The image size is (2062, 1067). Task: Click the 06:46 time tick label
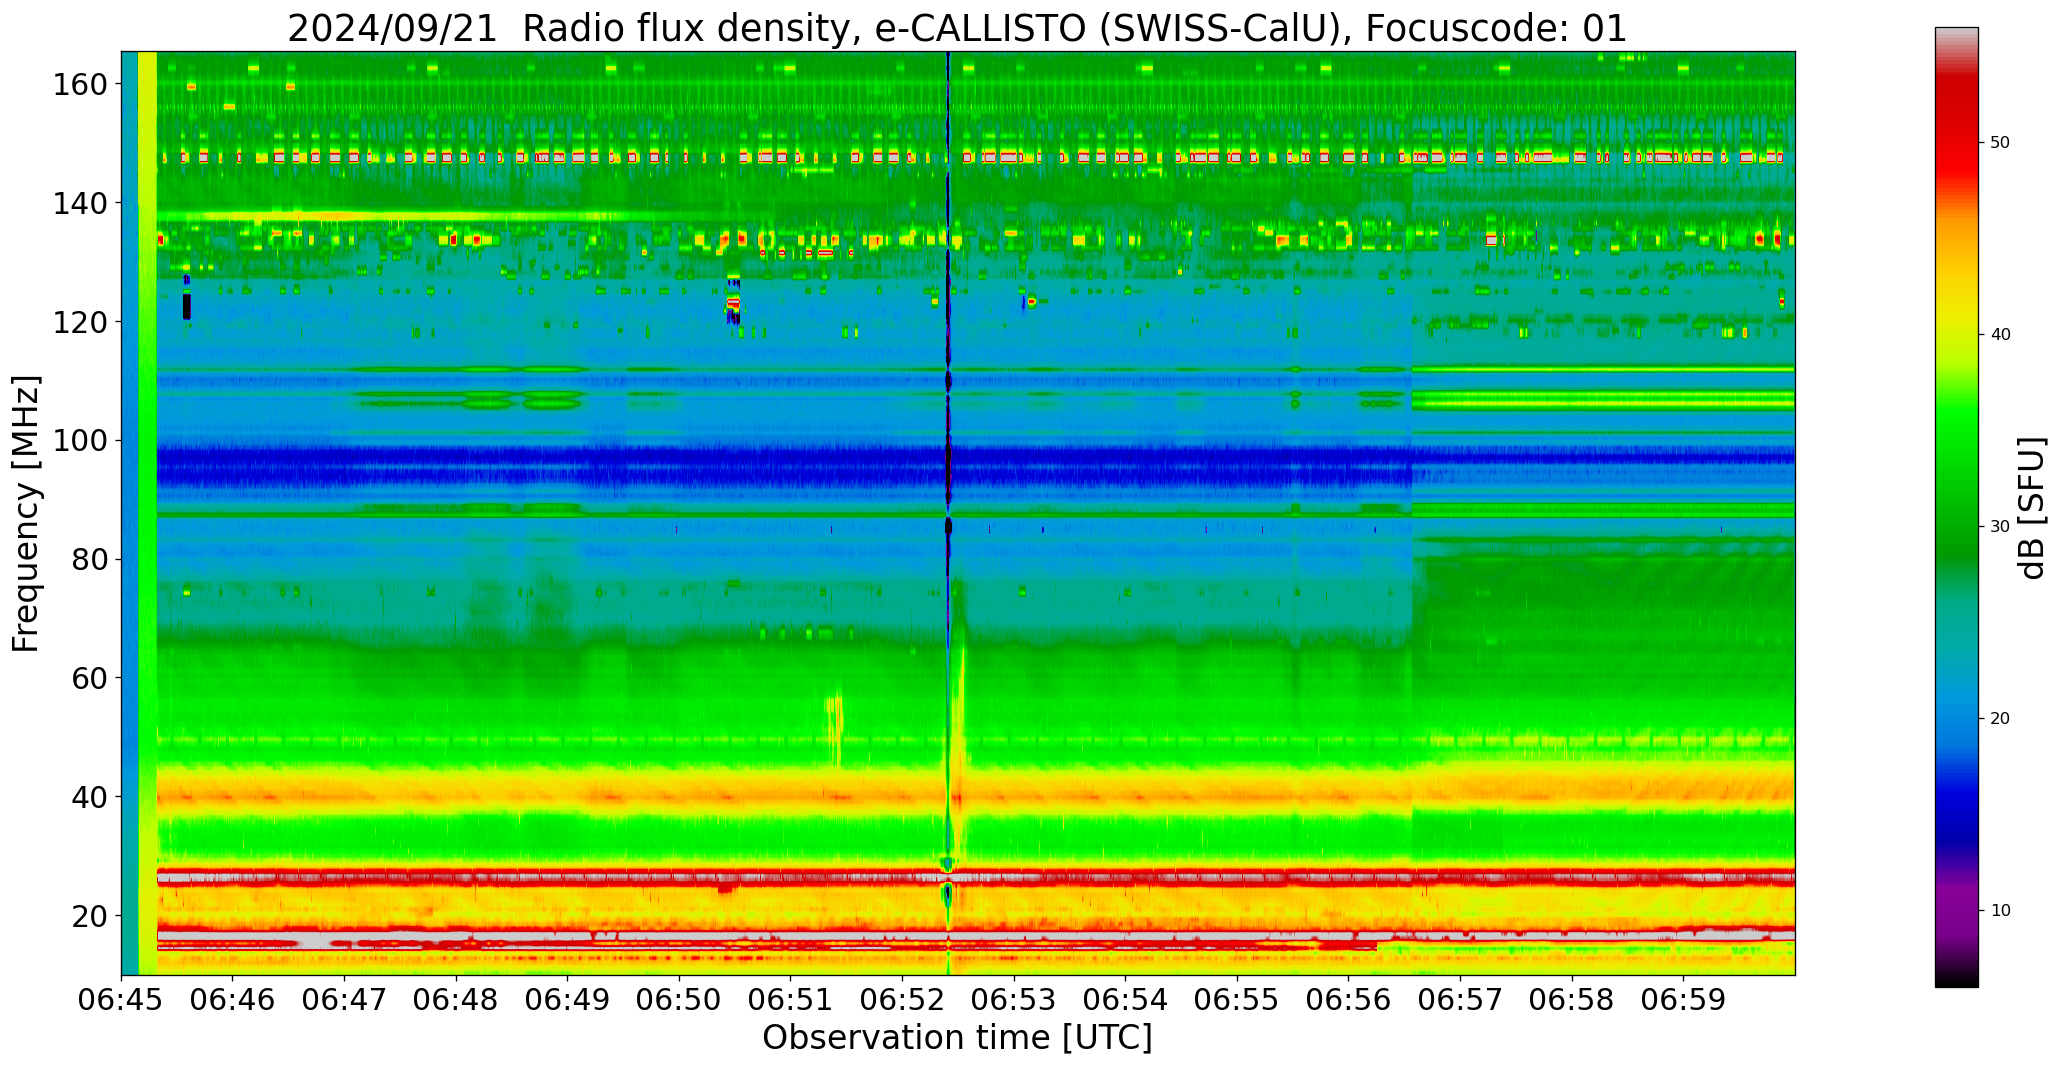pos(233,999)
